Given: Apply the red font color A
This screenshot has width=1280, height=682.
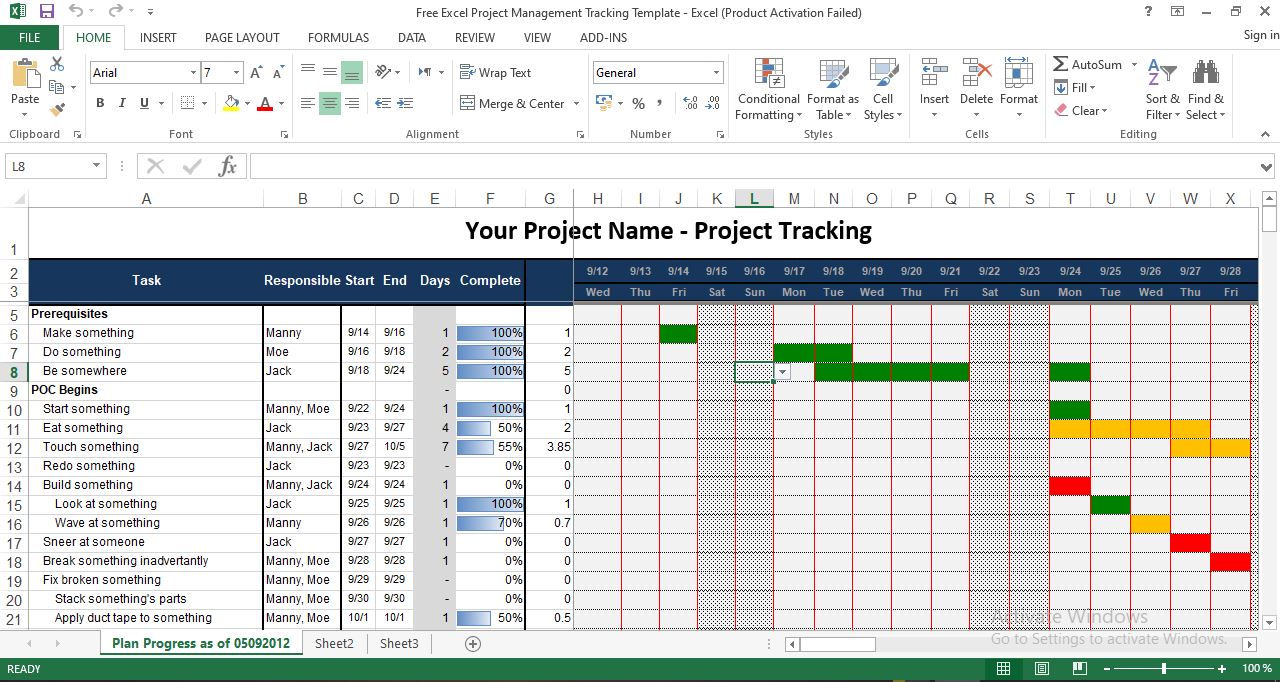Looking at the screenshot, I should click(265, 103).
